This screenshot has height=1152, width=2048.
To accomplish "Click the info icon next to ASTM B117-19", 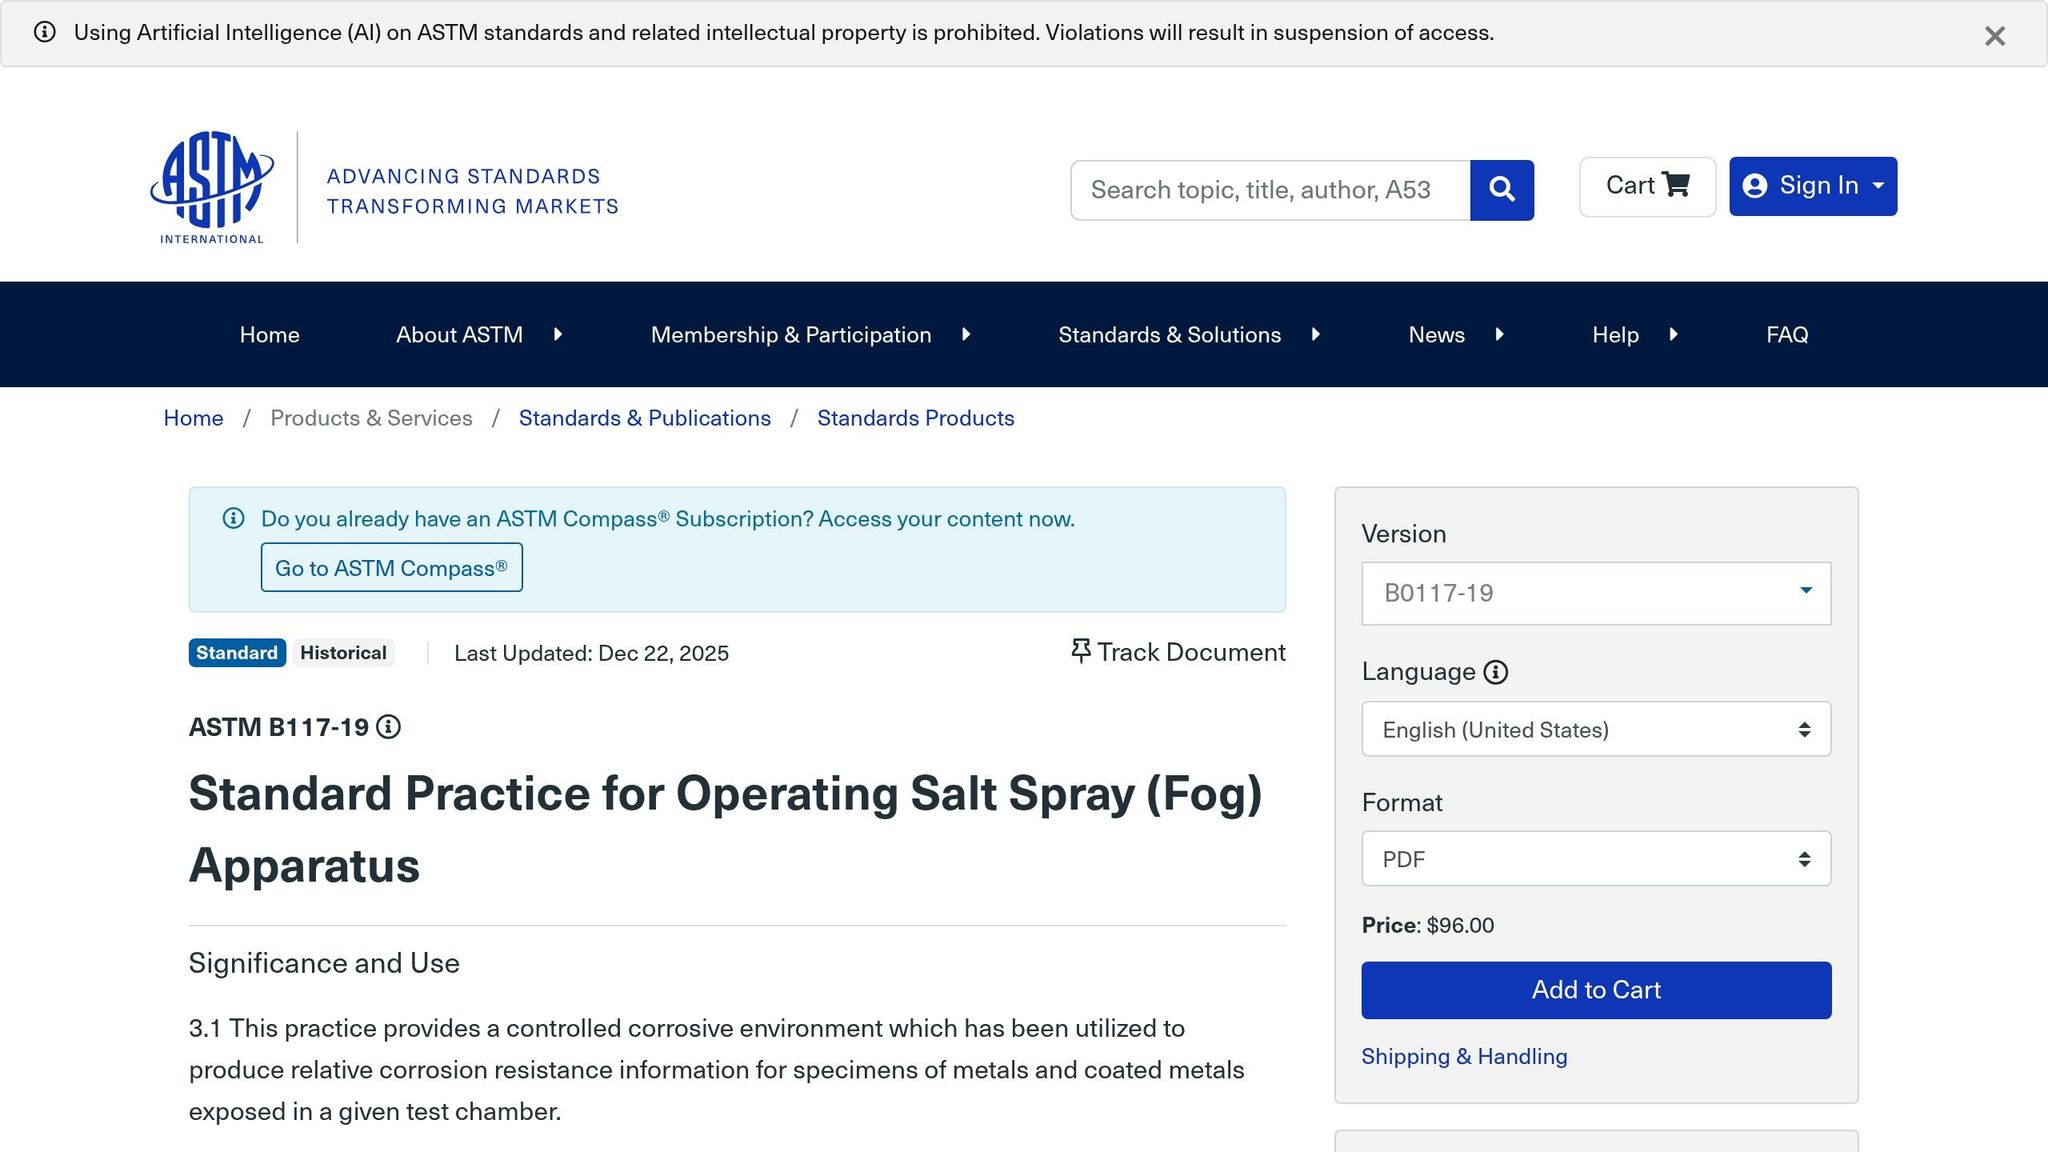I will point(389,727).
